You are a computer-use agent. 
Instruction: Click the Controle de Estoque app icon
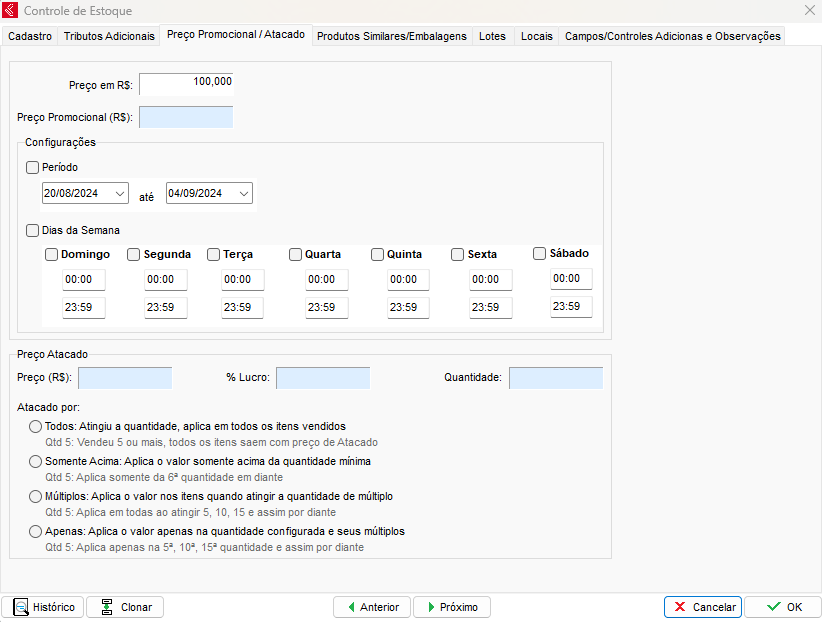pyautogui.click(x=11, y=10)
